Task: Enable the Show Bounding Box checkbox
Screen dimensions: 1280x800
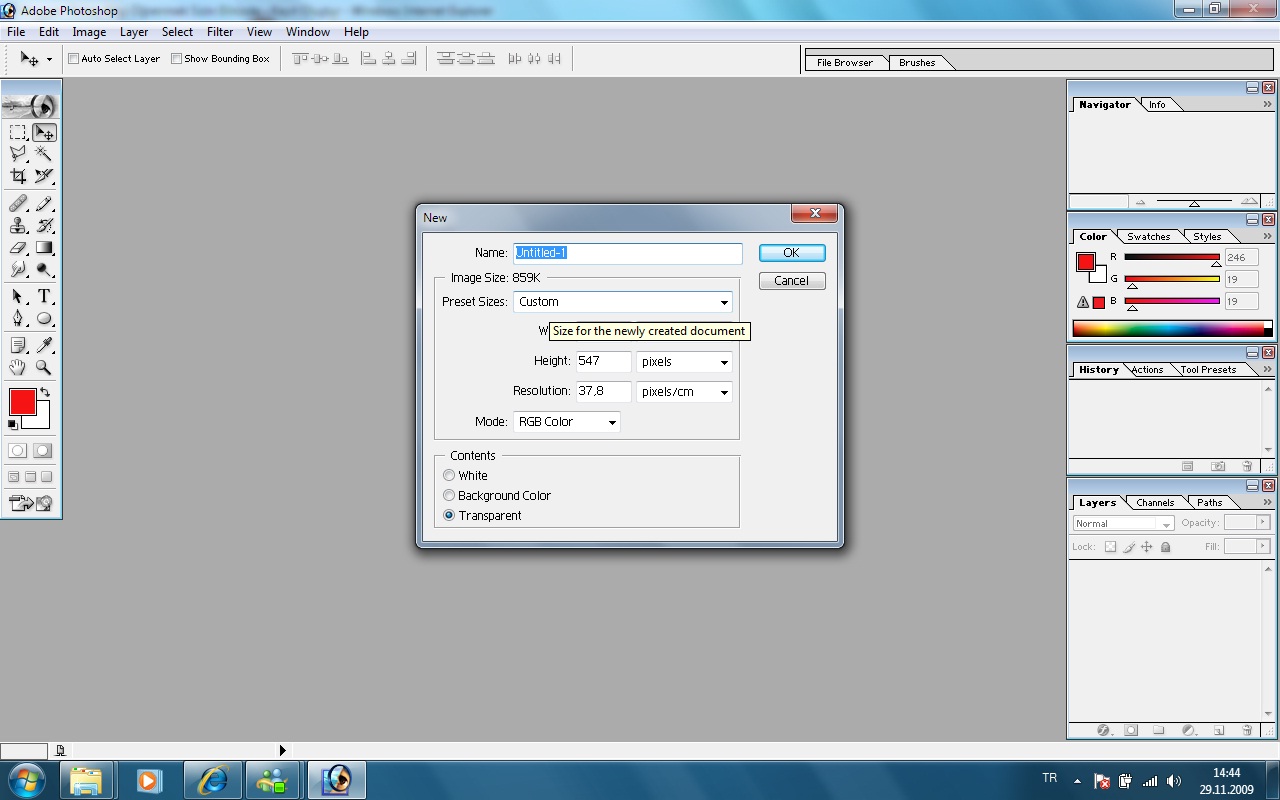Action: pyautogui.click(x=177, y=59)
